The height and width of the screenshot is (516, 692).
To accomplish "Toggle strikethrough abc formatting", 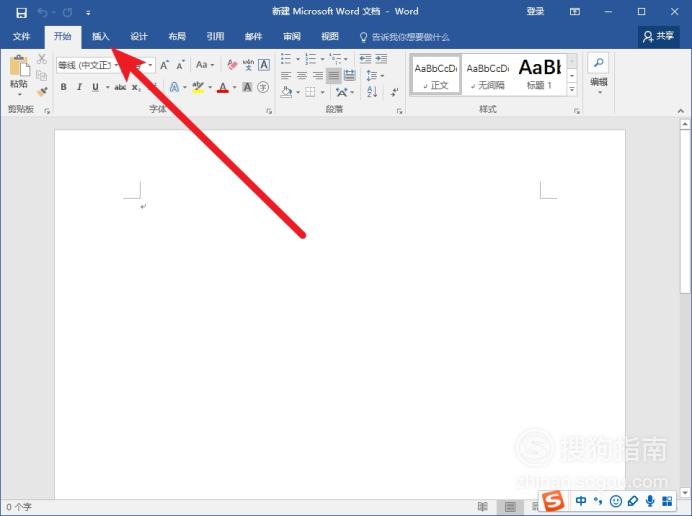I will coord(120,87).
